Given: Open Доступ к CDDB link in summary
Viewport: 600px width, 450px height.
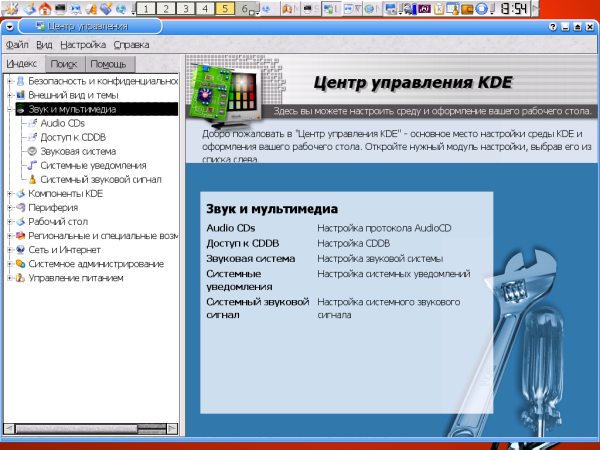Looking at the screenshot, I should pyautogui.click(x=243, y=243).
